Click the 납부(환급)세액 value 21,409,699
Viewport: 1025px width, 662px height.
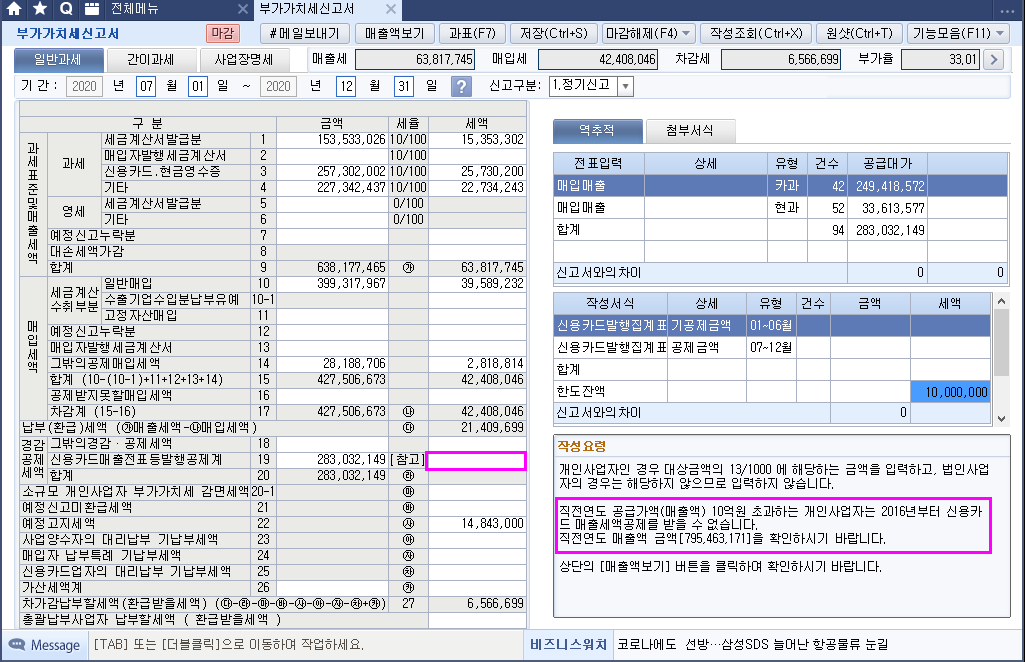pos(477,428)
